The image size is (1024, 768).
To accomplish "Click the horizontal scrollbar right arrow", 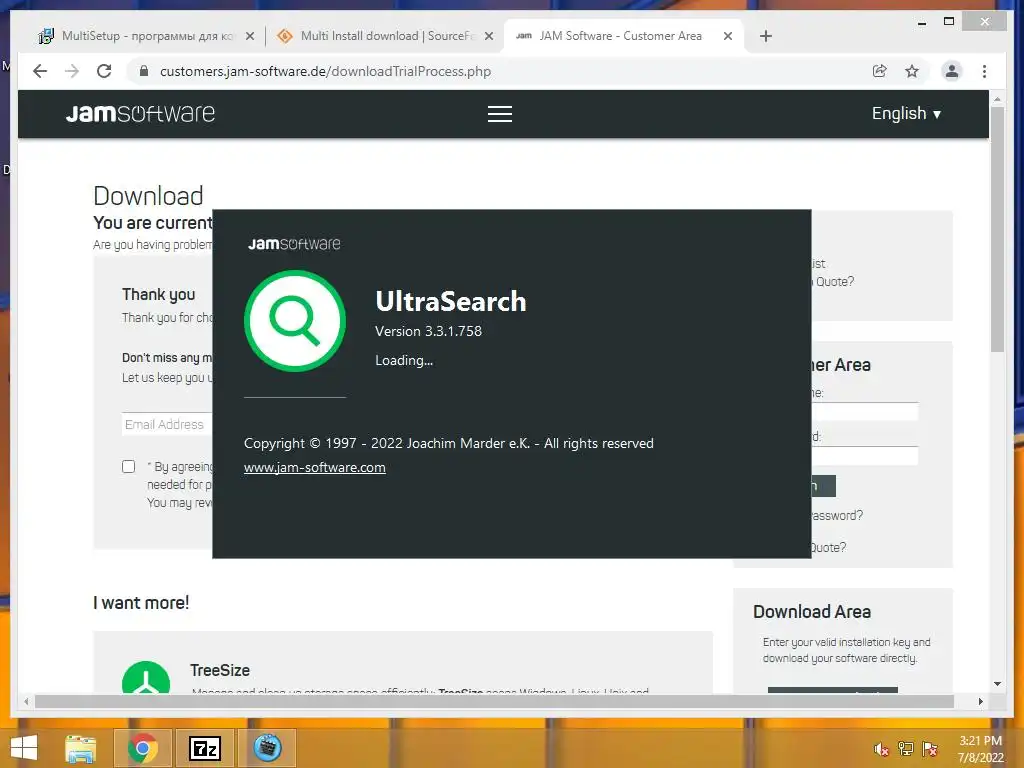I will 980,701.
